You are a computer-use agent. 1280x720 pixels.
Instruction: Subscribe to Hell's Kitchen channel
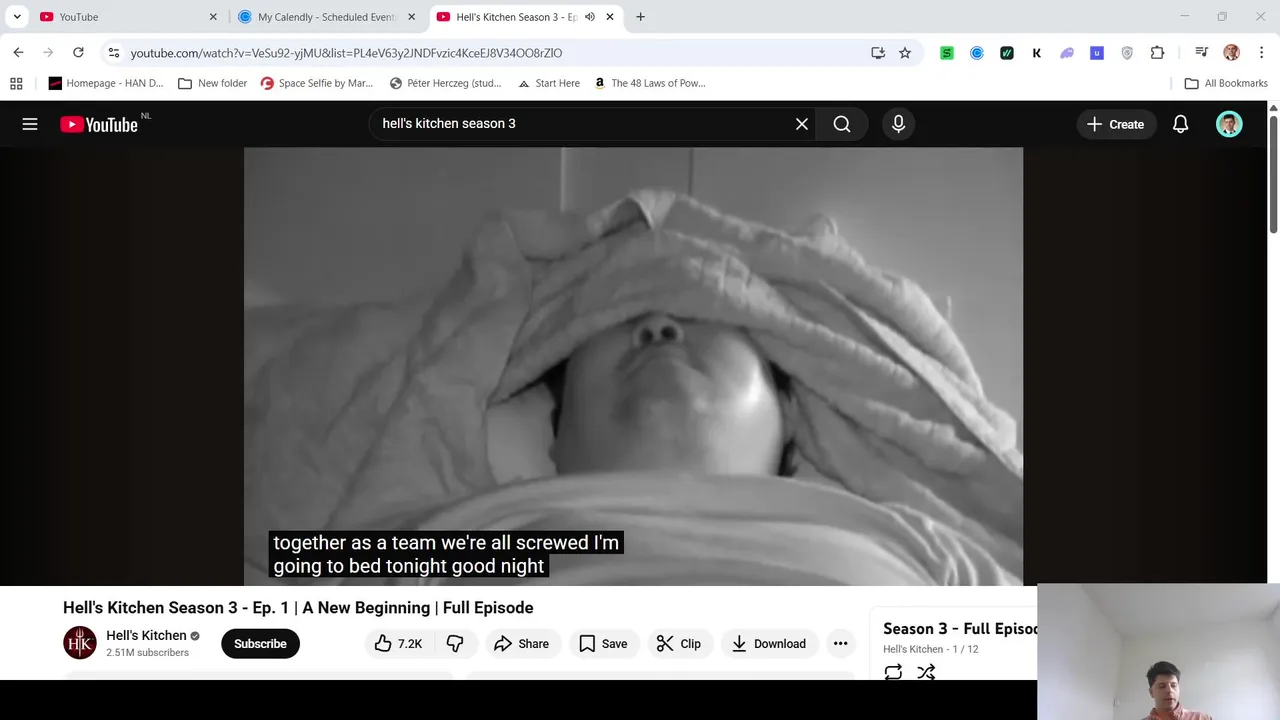pyautogui.click(x=260, y=644)
